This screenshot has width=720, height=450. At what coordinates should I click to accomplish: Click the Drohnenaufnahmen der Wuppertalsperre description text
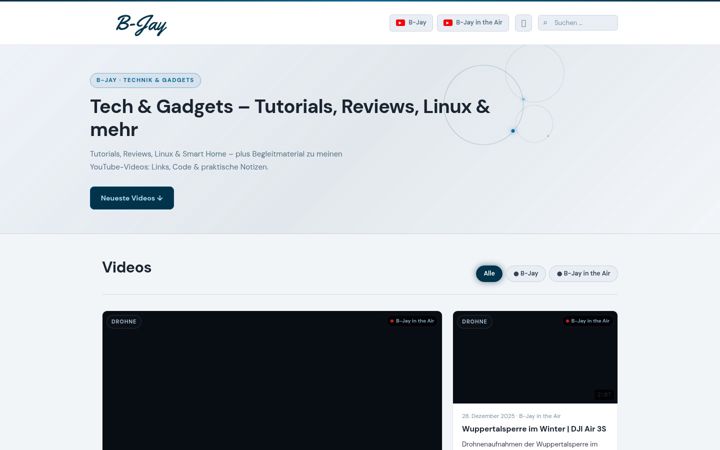pos(529,444)
